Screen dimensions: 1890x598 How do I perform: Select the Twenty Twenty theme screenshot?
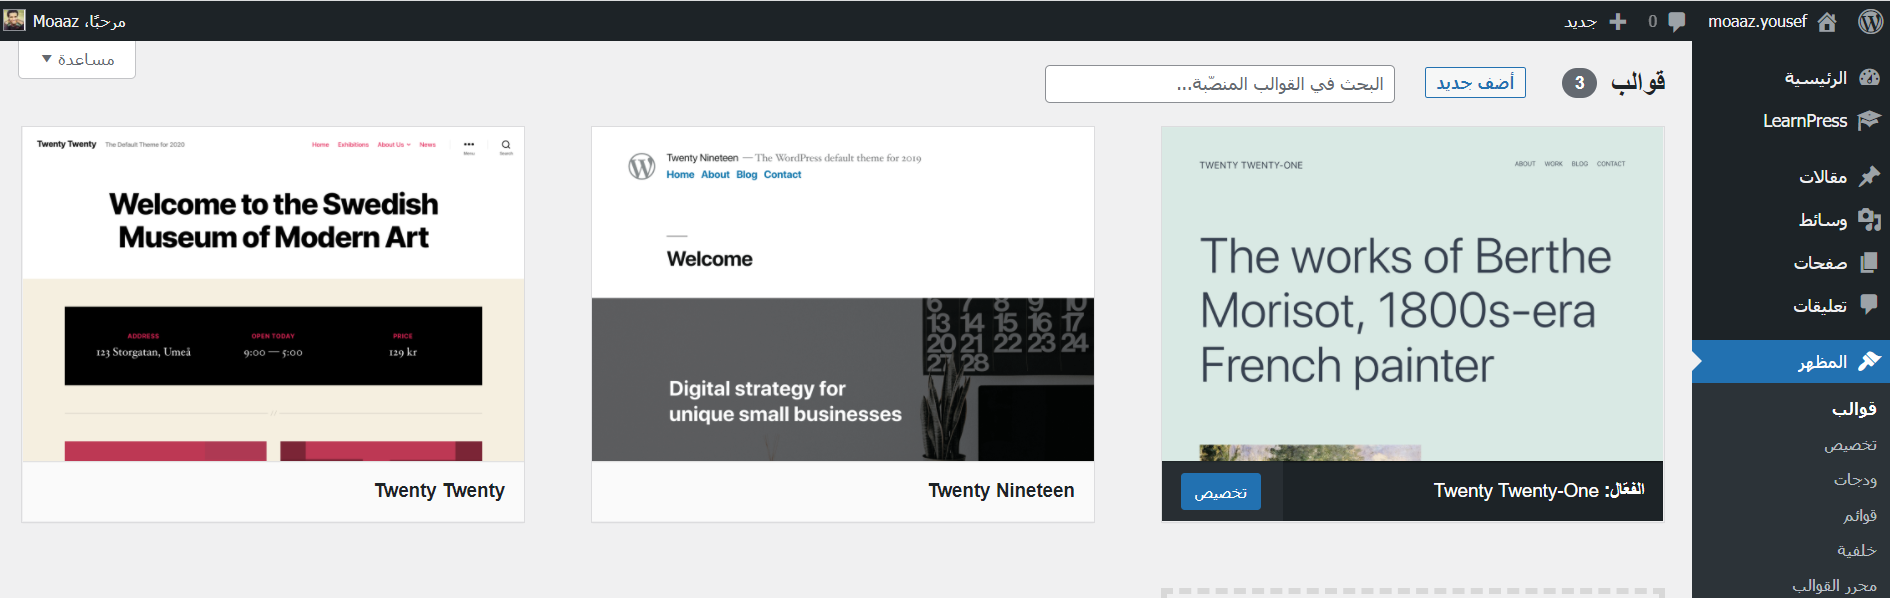click(x=273, y=294)
